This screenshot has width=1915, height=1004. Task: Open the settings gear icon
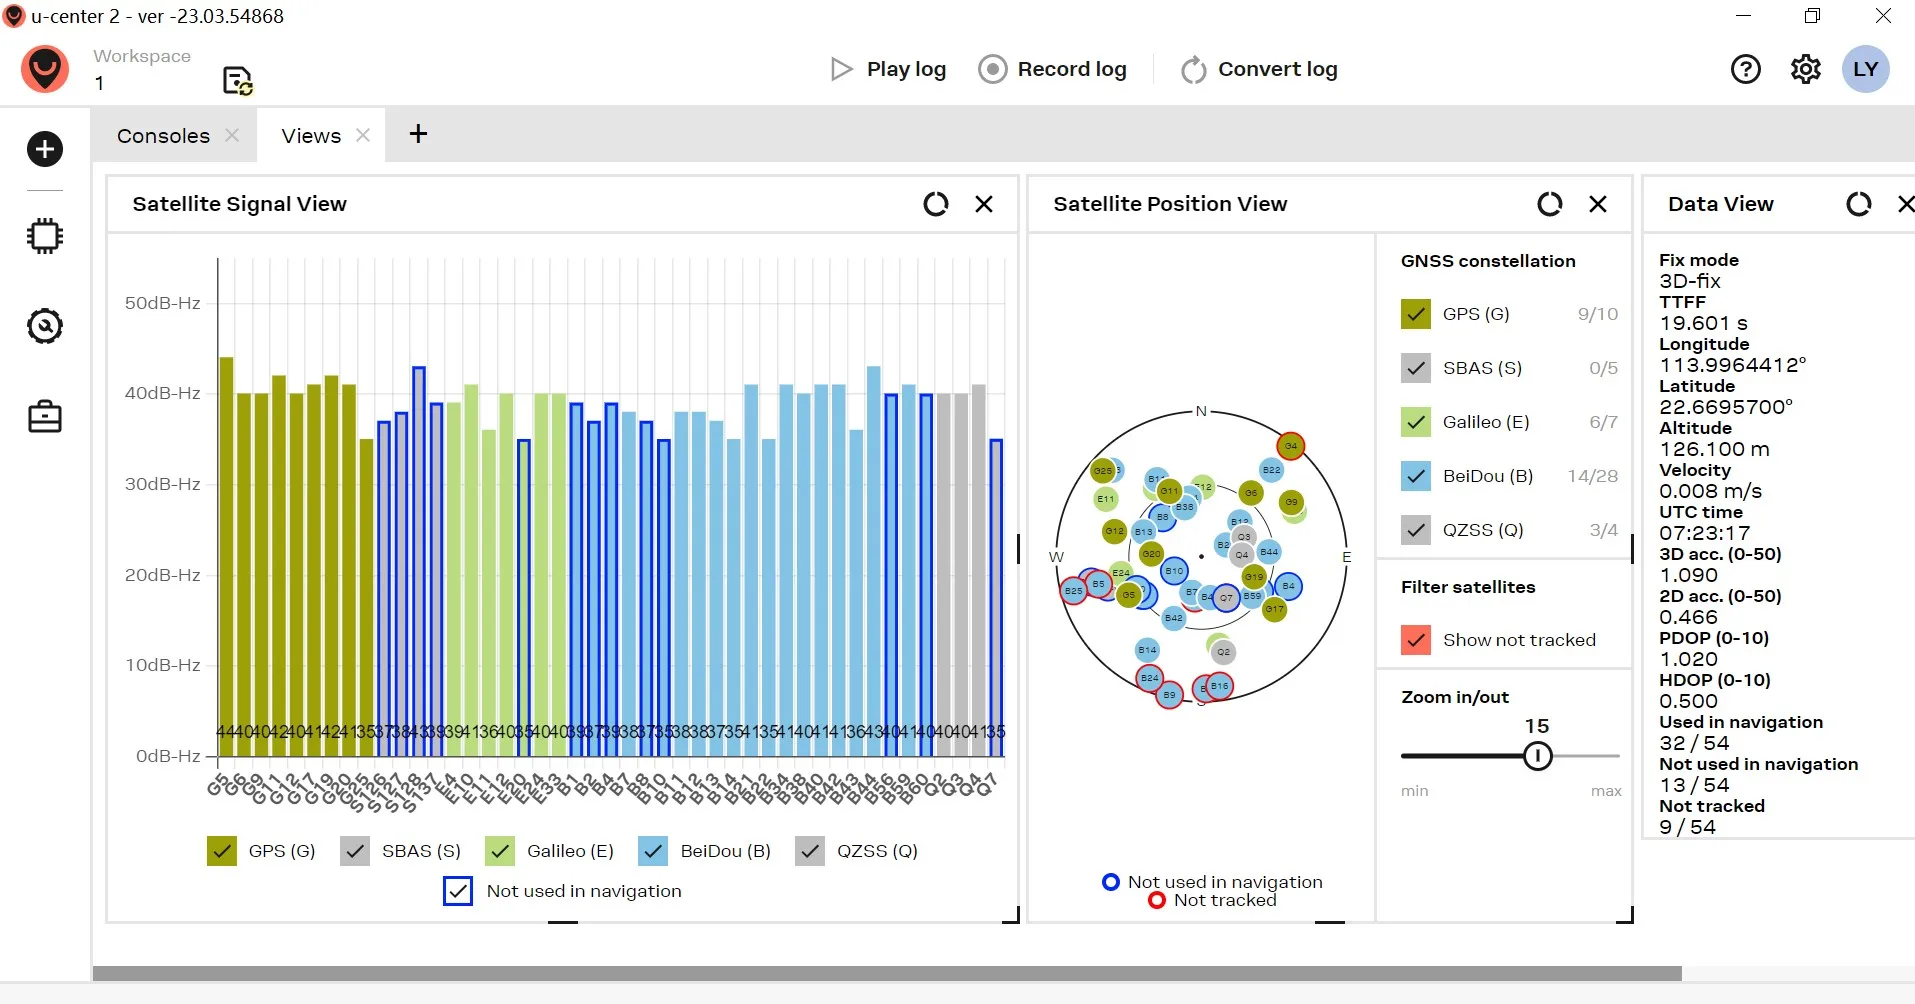tap(1805, 69)
